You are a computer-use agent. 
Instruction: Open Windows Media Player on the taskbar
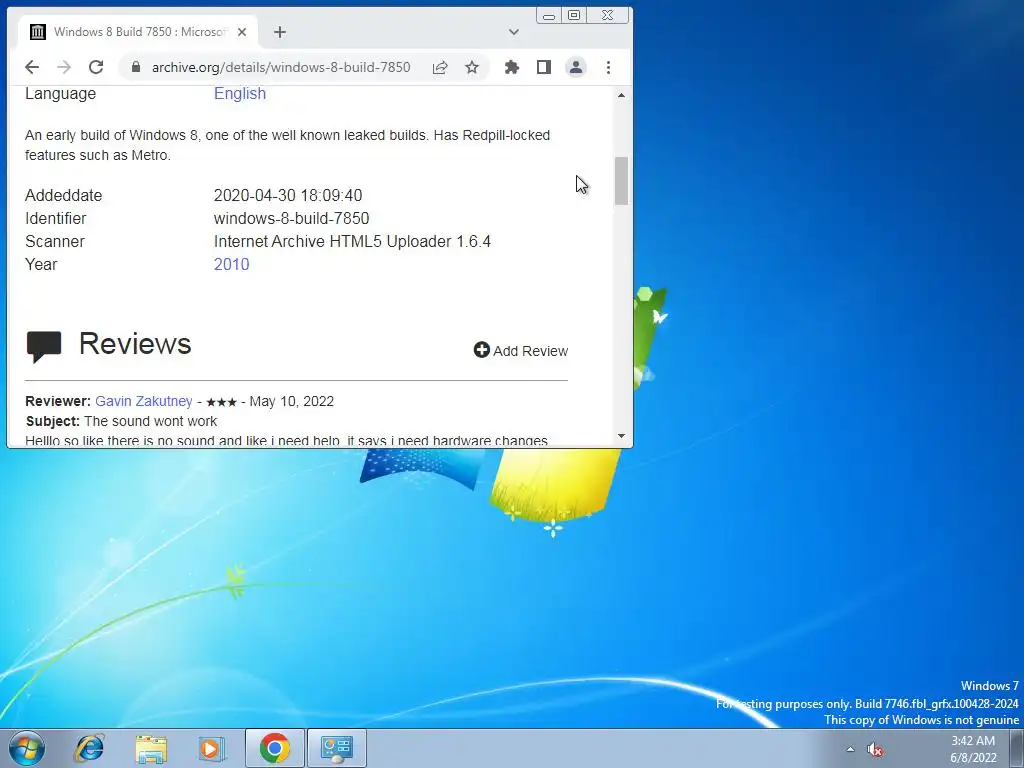[x=211, y=748]
